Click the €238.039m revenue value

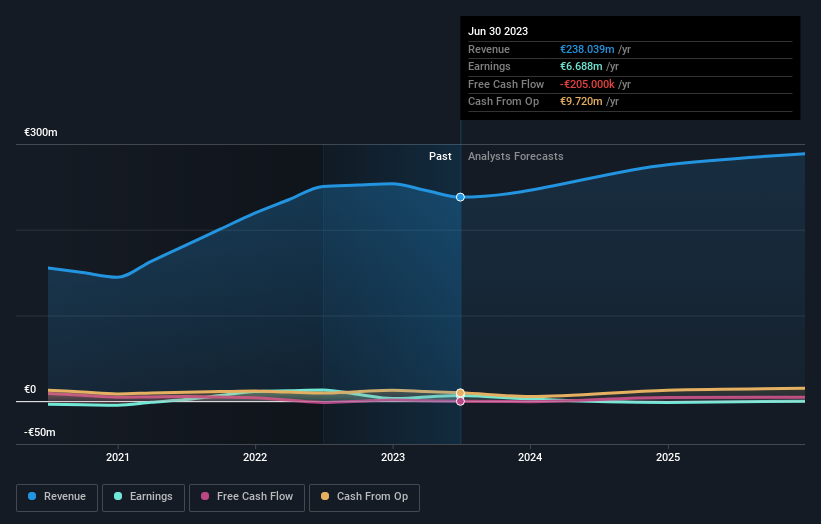click(587, 49)
